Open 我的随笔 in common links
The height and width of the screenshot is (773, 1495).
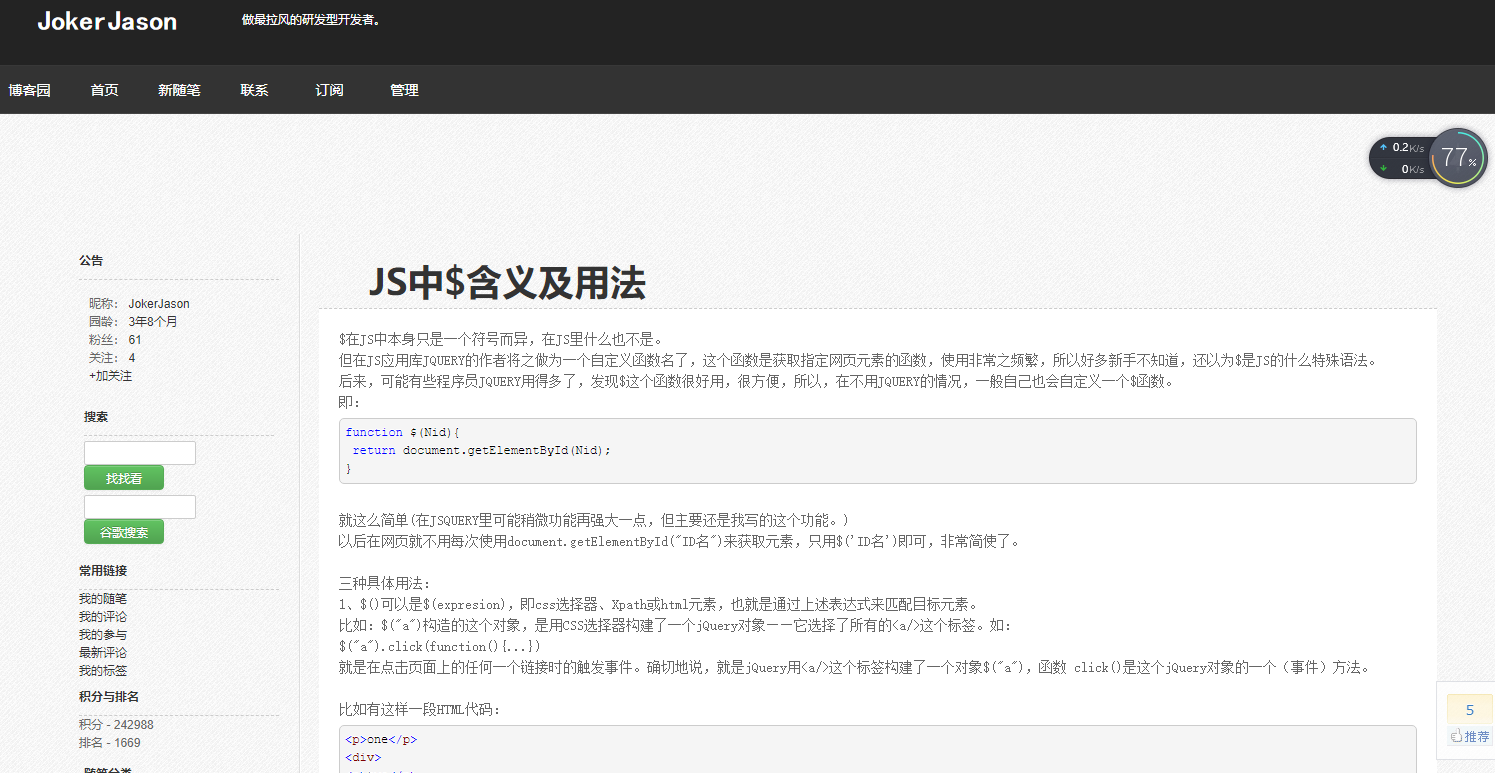103,599
